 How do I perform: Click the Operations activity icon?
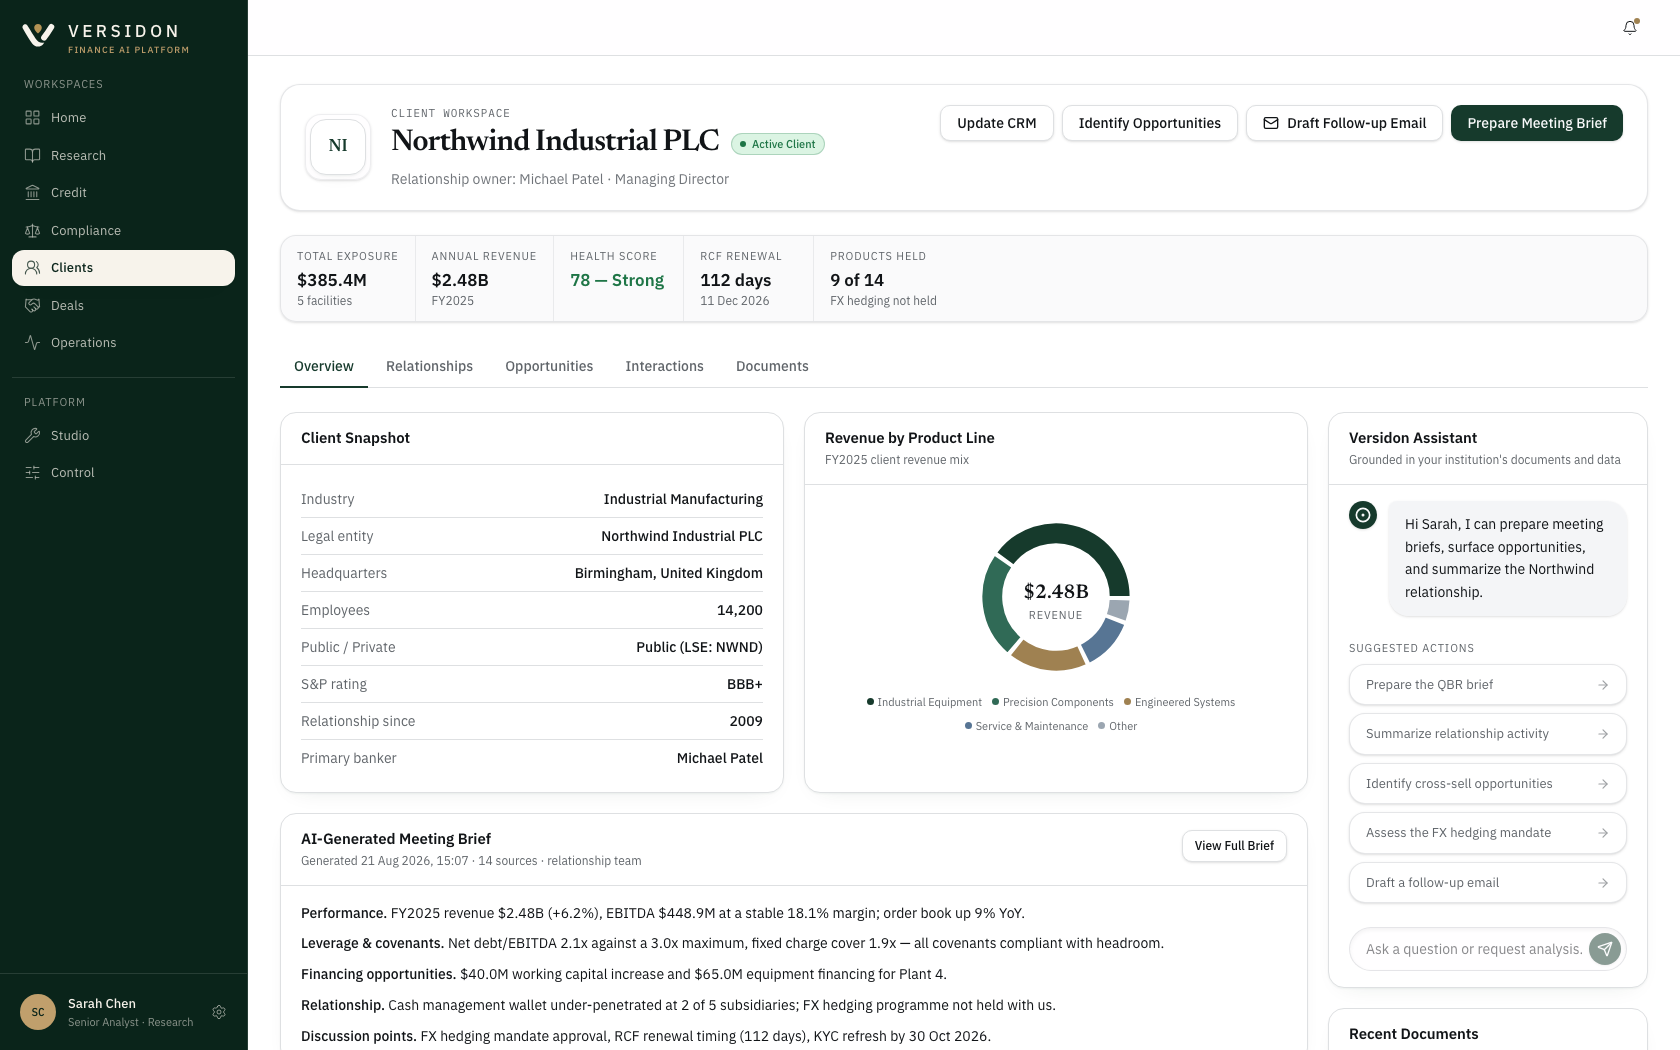[32, 343]
